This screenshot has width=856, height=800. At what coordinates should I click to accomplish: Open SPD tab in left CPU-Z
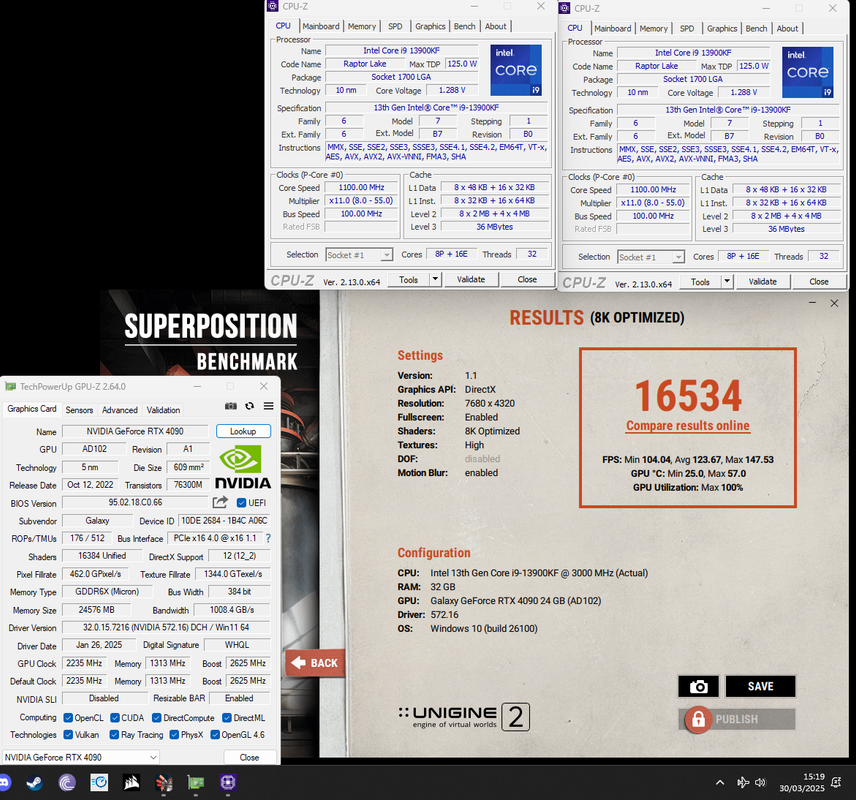[395, 26]
